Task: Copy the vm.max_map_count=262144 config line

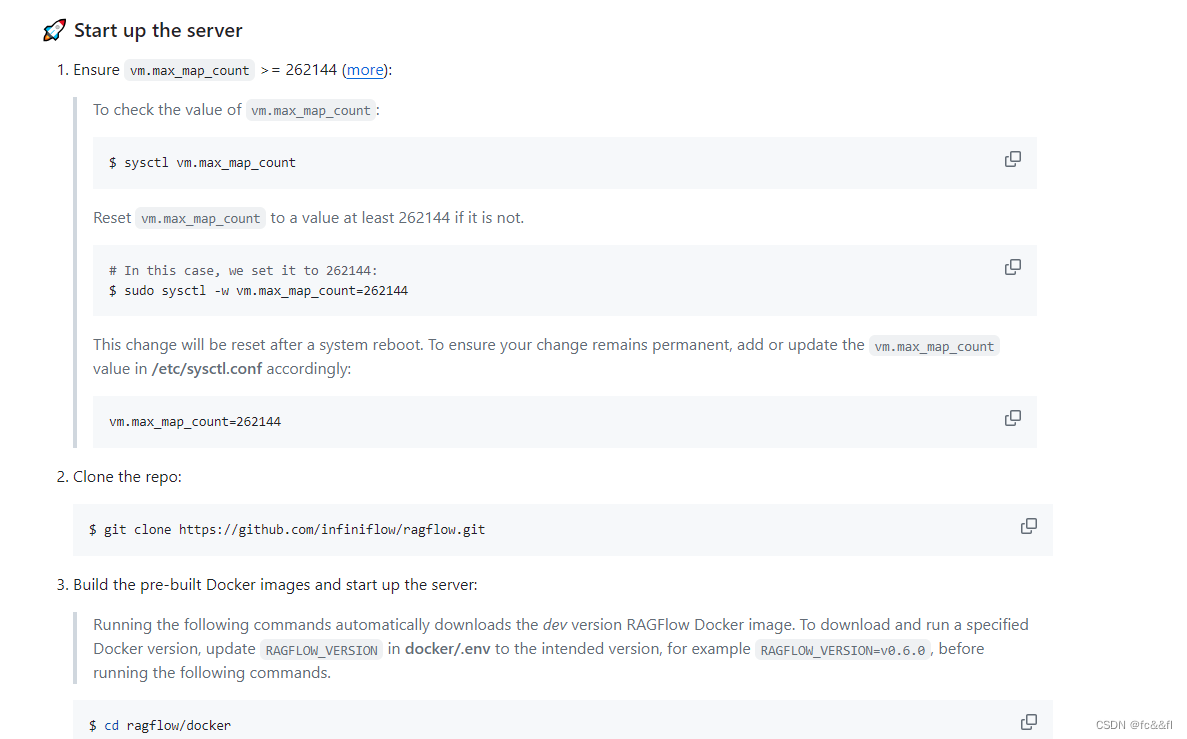Action: (1012, 417)
